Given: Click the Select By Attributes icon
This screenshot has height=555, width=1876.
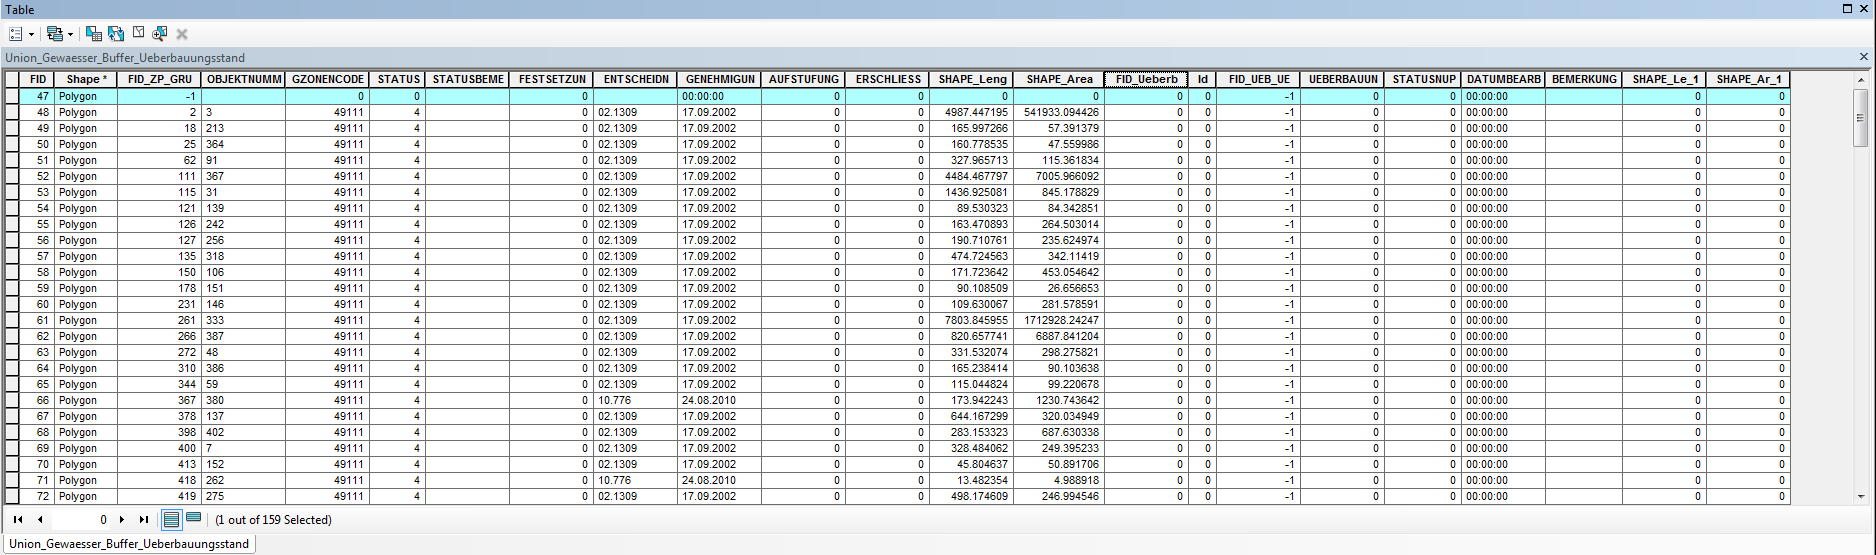Looking at the screenshot, I should pos(94,34).
